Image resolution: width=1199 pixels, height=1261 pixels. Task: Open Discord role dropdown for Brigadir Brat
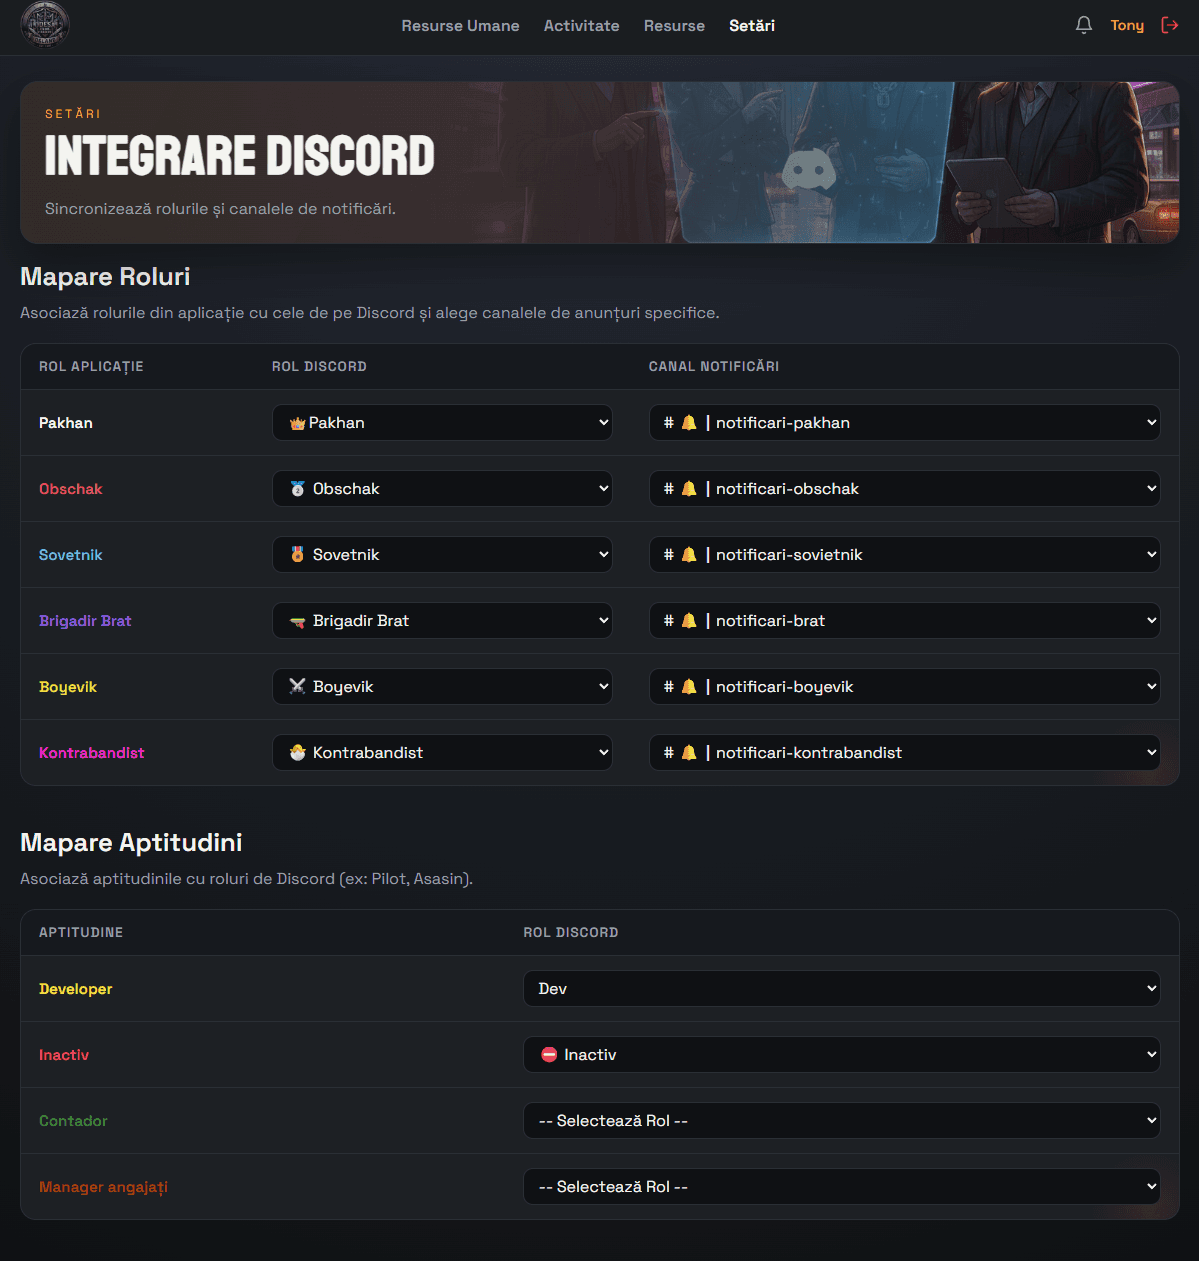click(x=442, y=621)
